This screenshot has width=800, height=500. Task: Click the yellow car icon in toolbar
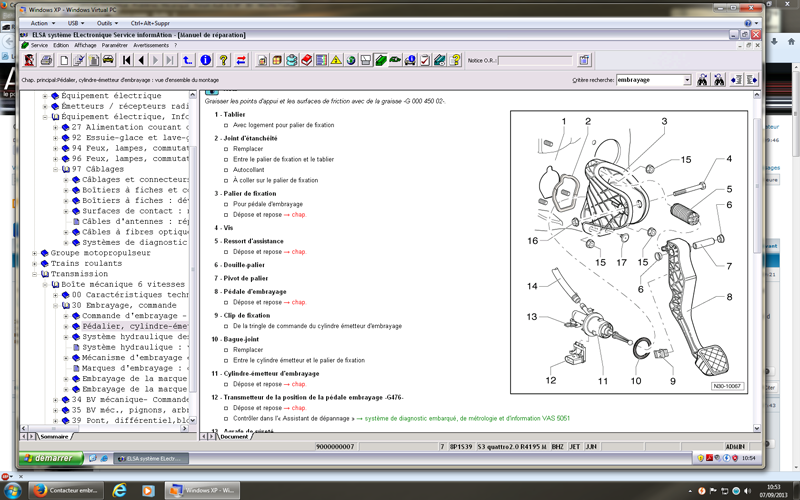pyautogui.click(x=108, y=60)
